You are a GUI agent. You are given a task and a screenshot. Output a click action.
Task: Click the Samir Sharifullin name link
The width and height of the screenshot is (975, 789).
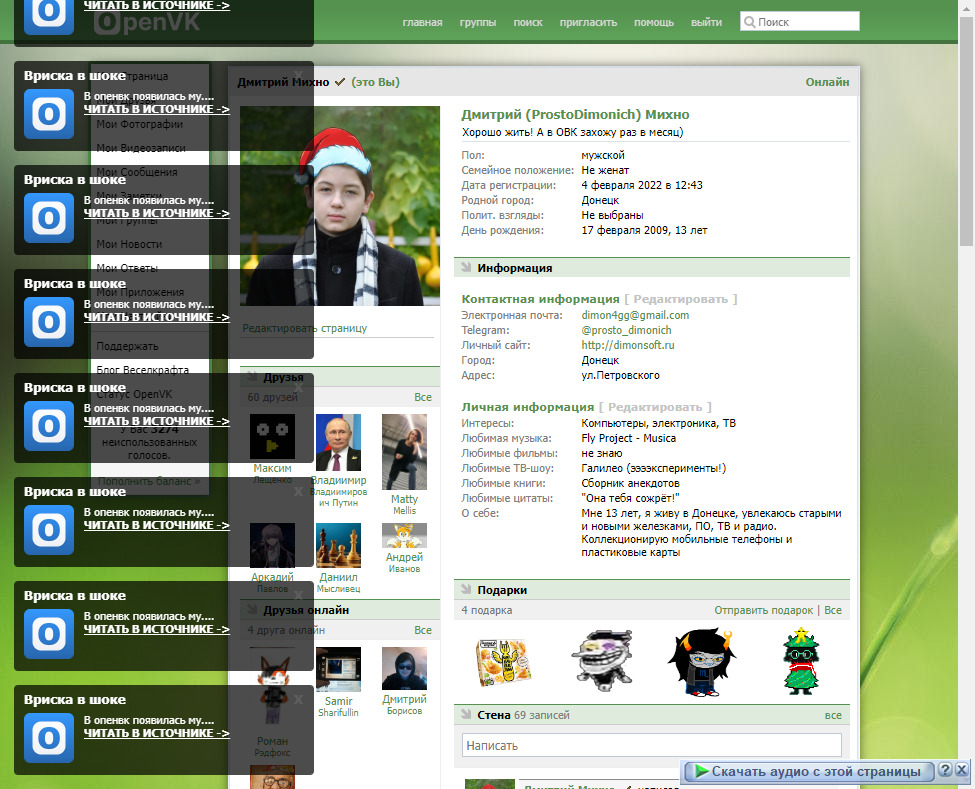click(x=338, y=706)
